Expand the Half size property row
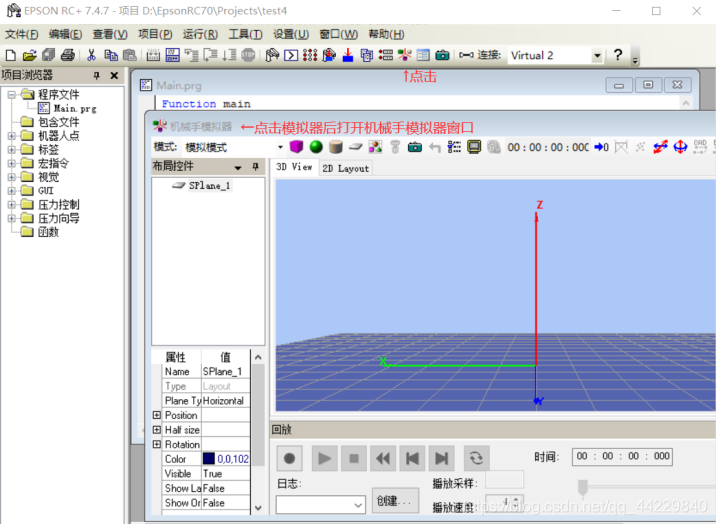This screenshot has width=717, height=525. [x=157, y=430]
